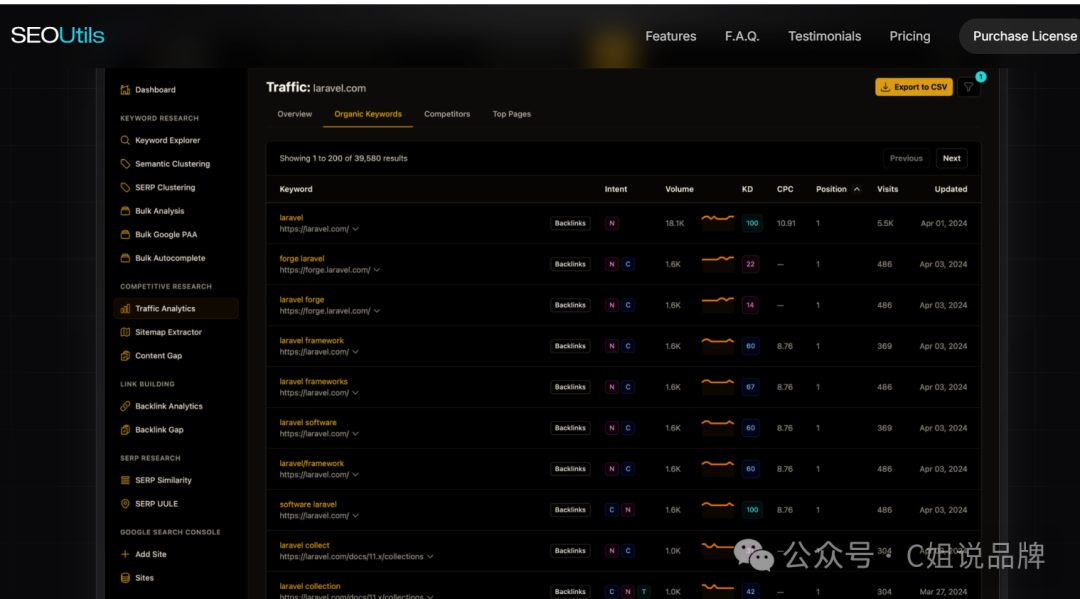Toggle Position column sort arrow

click(856, 189)
